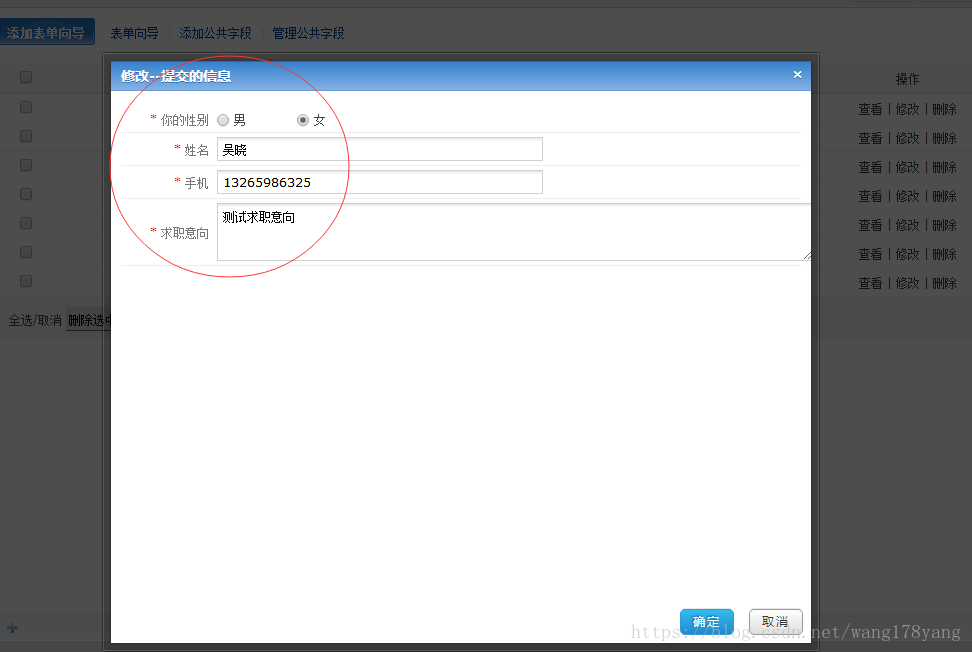Click the 姓名 input containing 吴晓
972x652 pixels.
click(379, 149)
